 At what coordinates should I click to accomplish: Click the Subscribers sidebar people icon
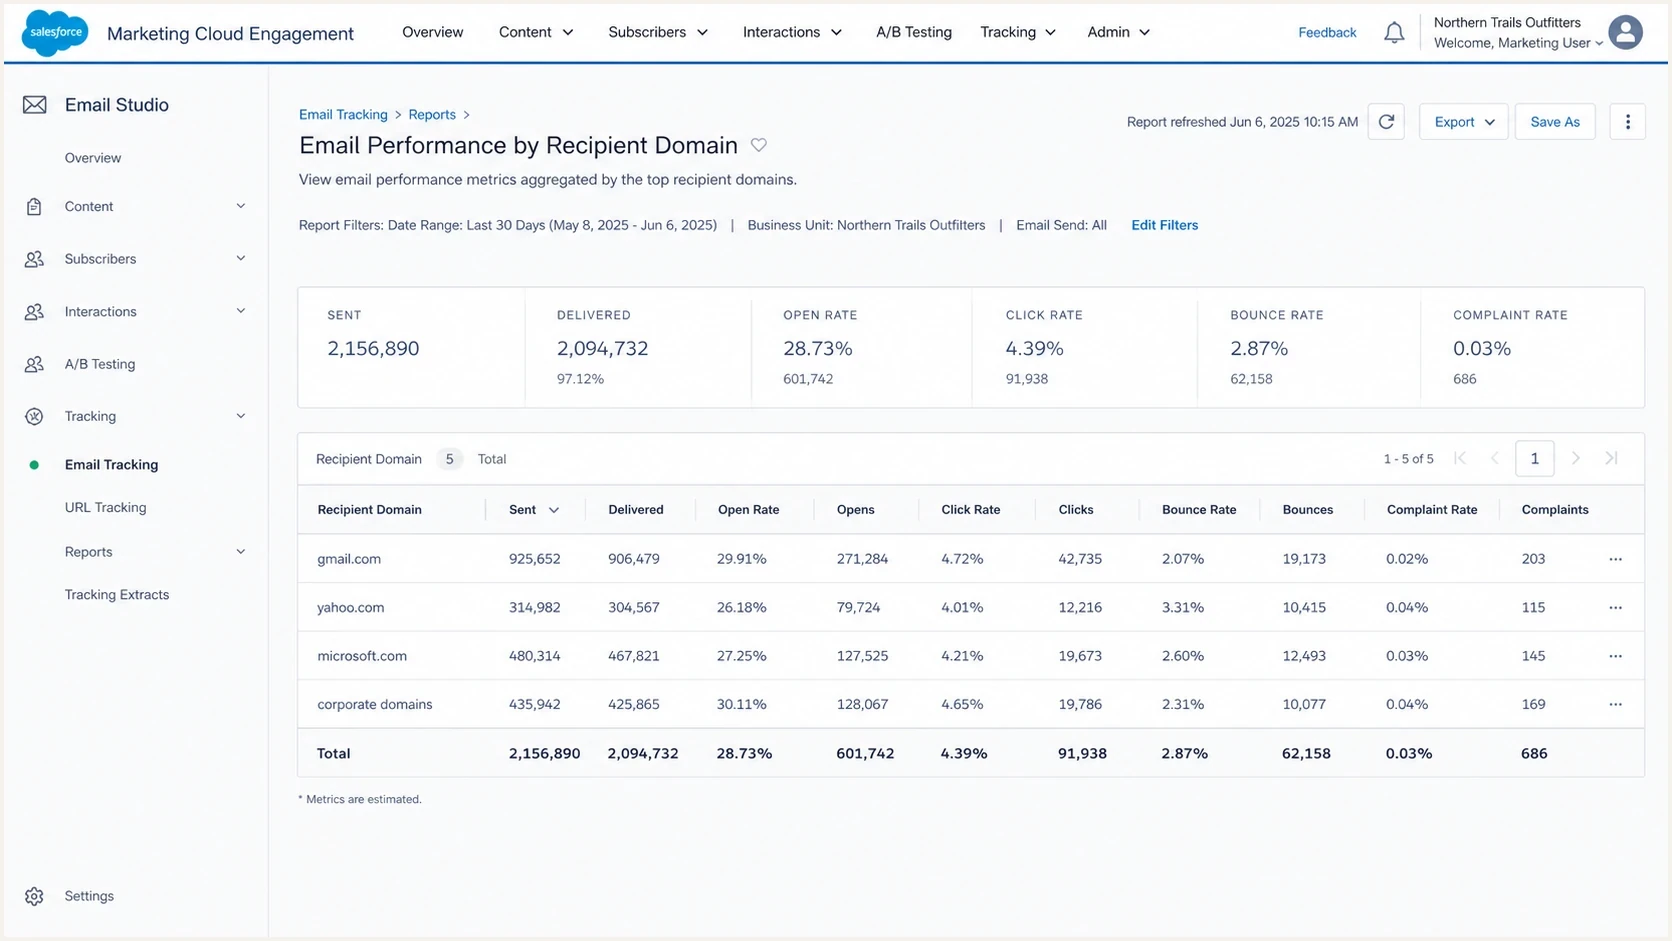tap(34, 259)
